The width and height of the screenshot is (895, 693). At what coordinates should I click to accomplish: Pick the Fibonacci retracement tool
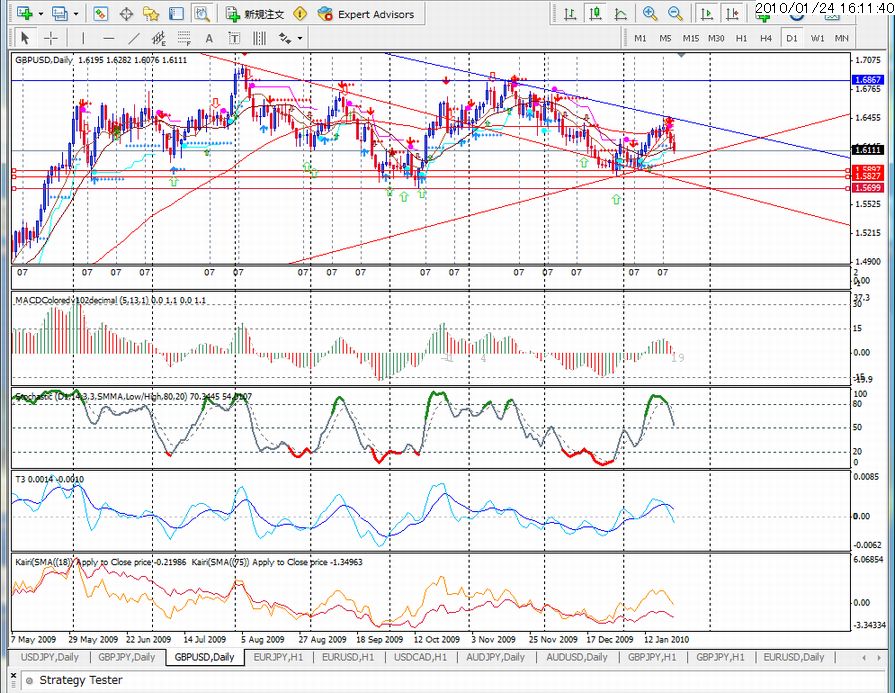(184, 38)
